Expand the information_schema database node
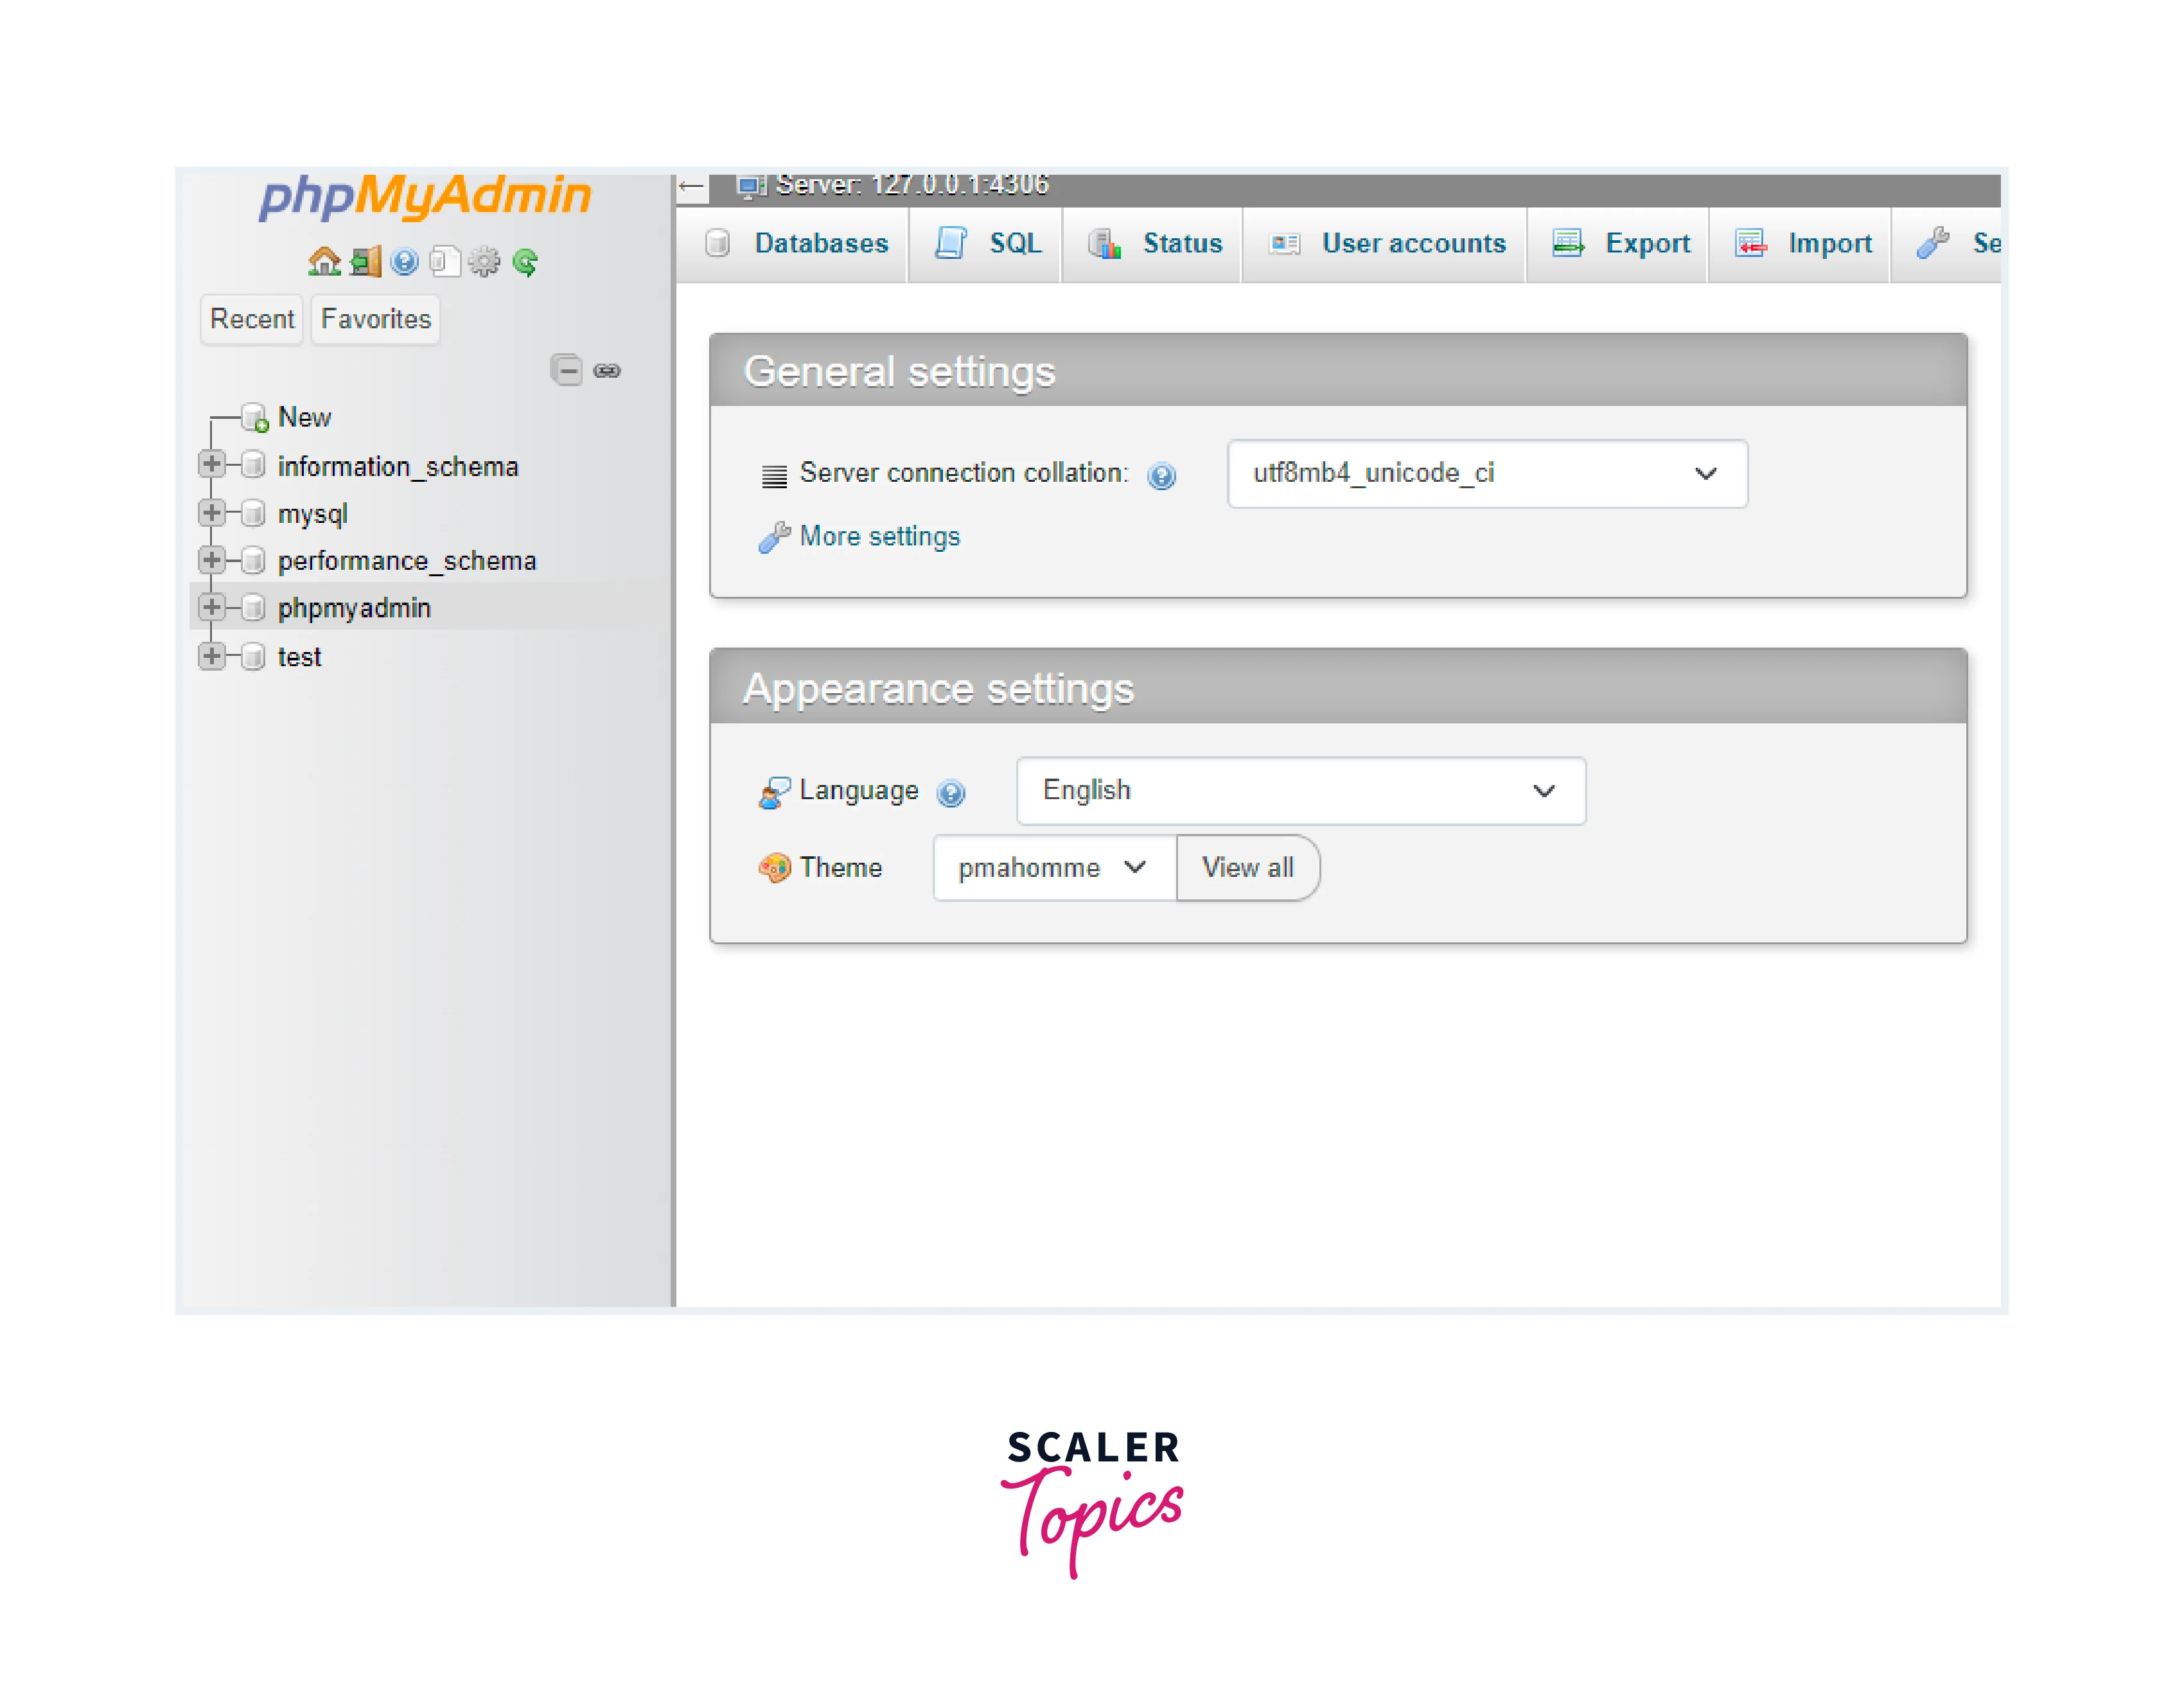This screenshot has height=1703, width=2184. (x=211, y=464)
